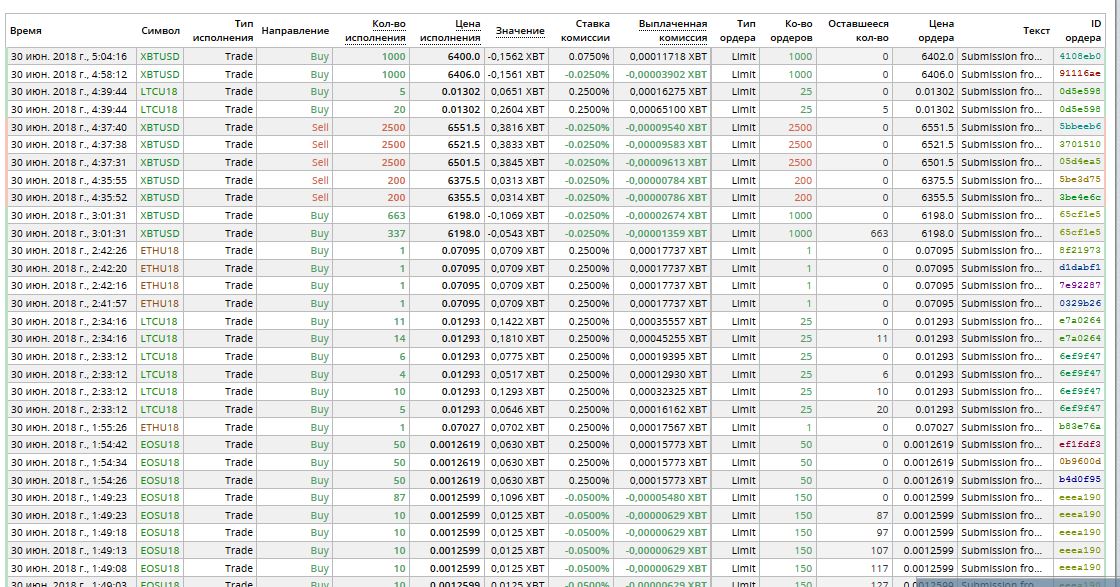Sort by the Время column header
The height and width of the screenshot is (587, 1120).
click(26, 31)
